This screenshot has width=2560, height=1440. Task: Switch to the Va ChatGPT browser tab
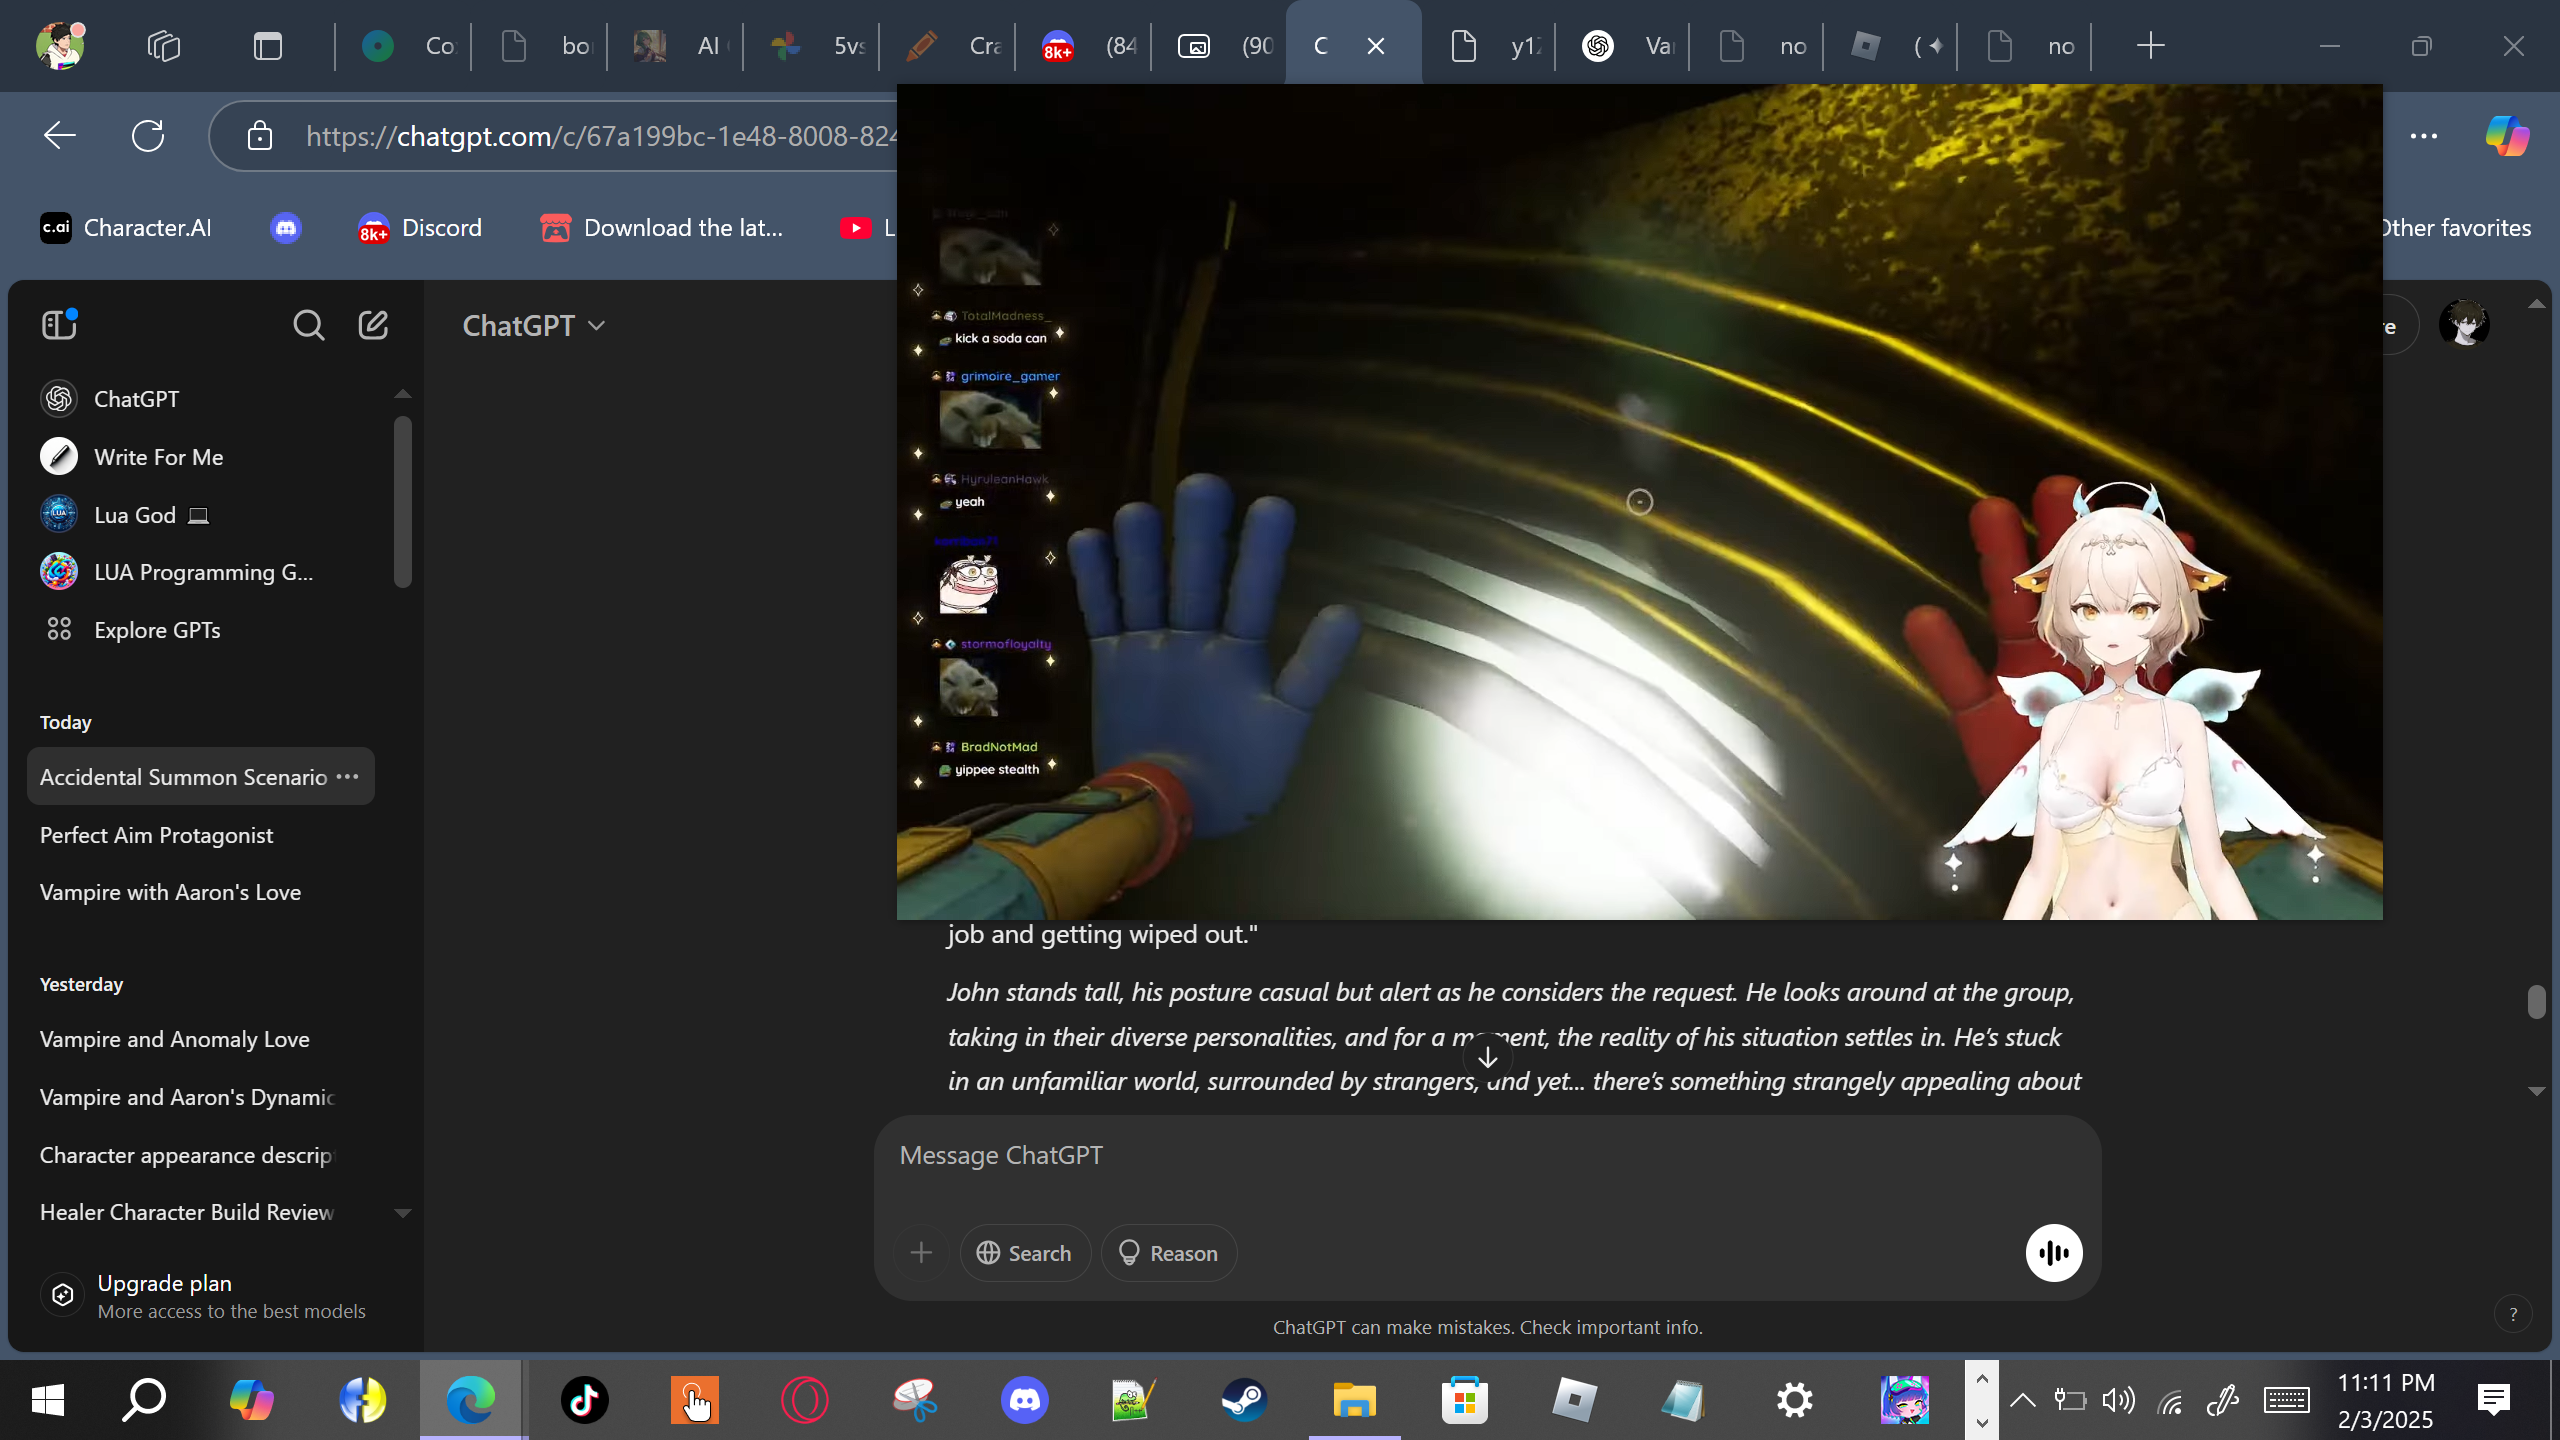(1624, 46)
